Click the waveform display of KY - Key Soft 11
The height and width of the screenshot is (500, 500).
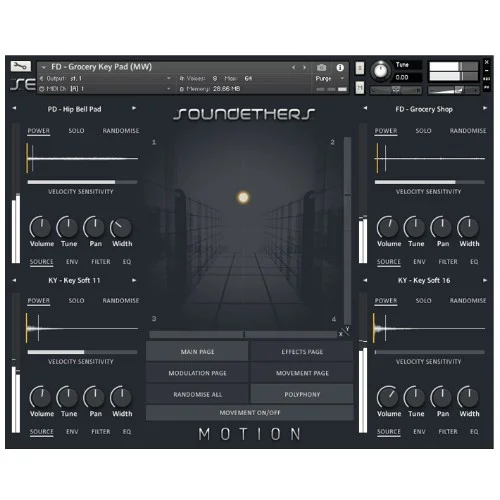pos(82,328)
